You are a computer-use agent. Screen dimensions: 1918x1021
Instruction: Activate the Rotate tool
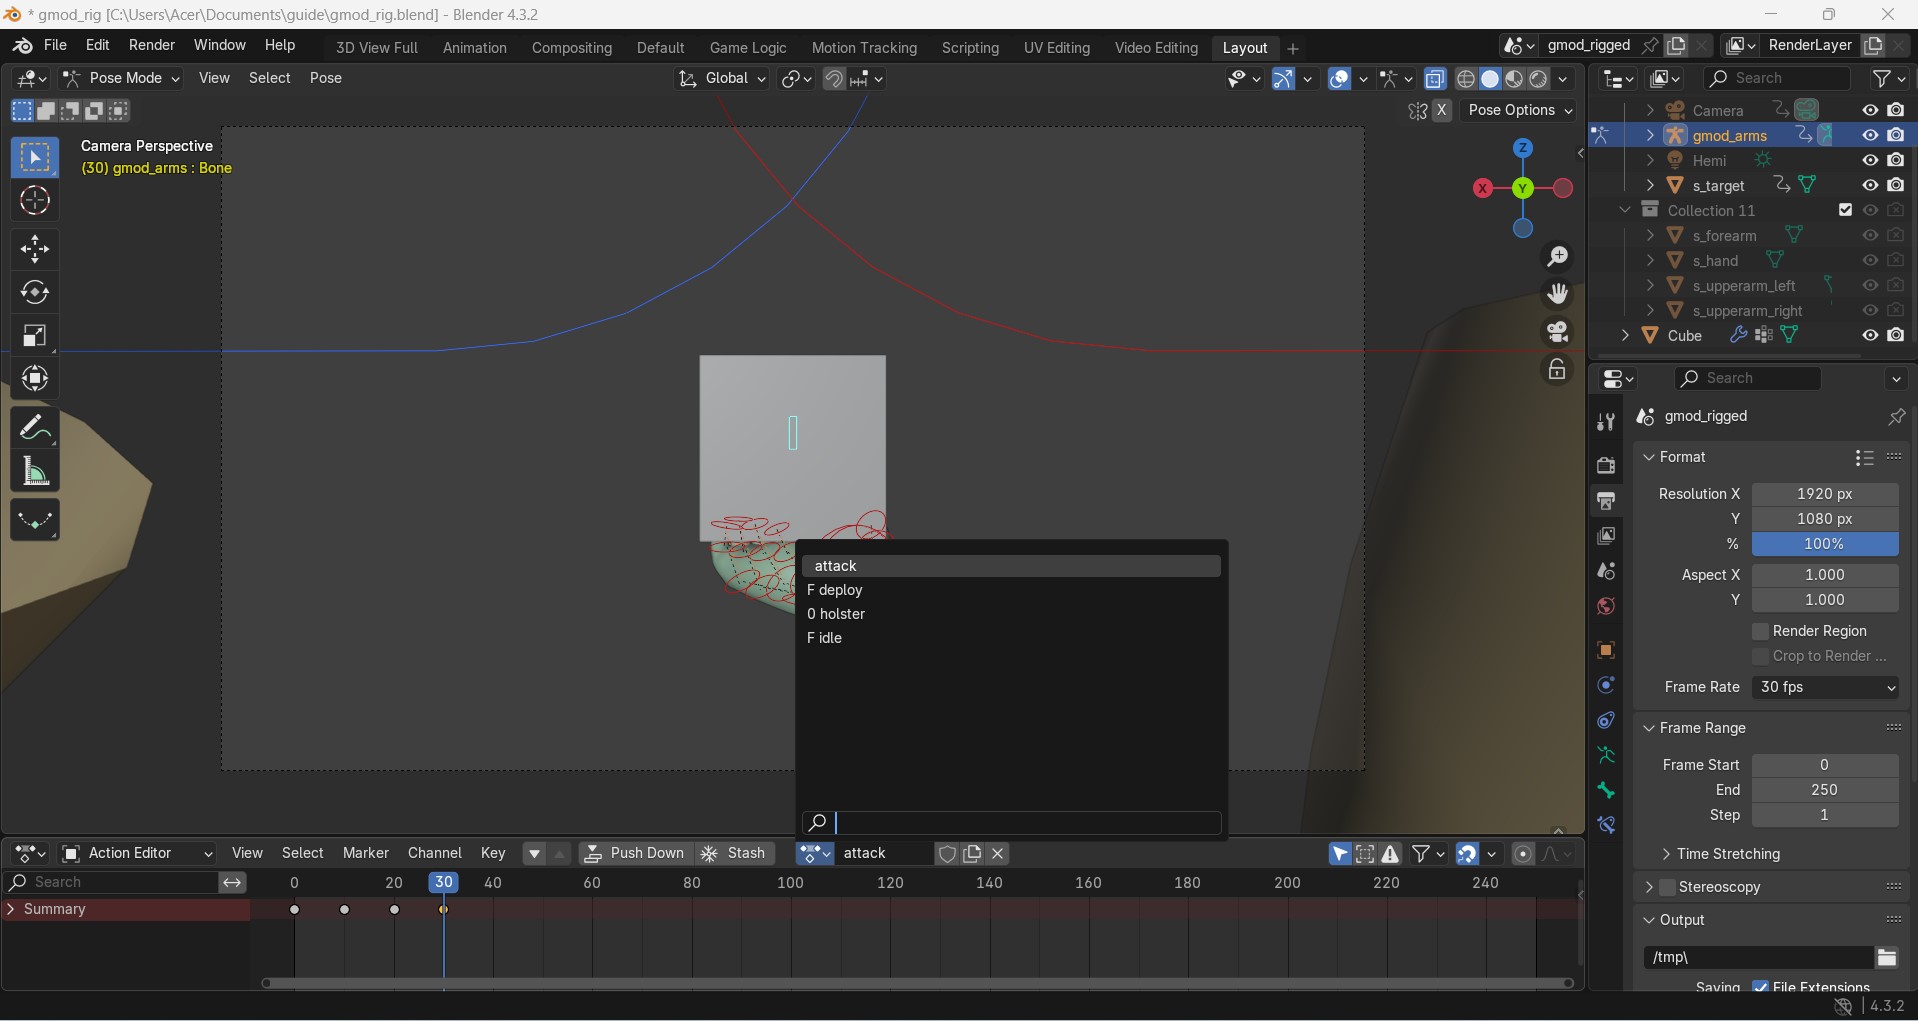(35, 293)
